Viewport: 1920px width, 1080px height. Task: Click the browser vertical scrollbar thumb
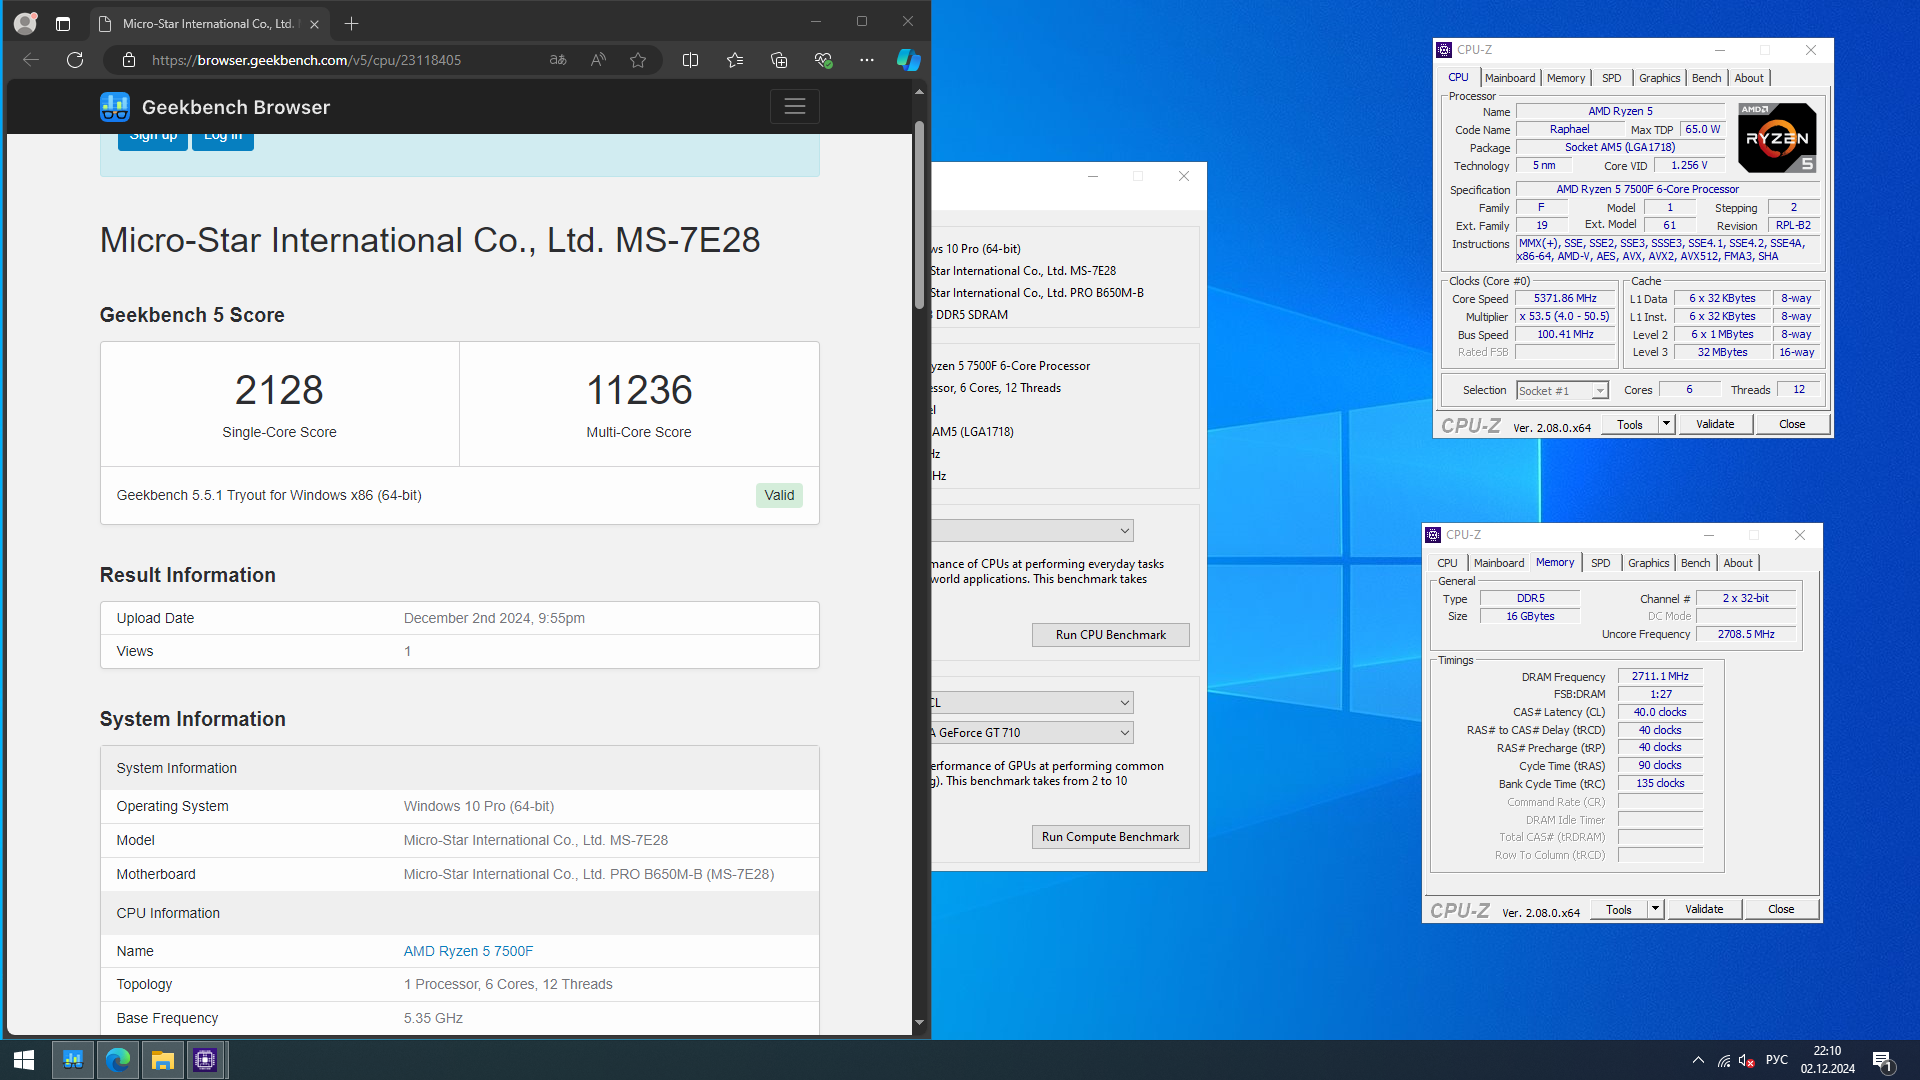pos(919,215)
